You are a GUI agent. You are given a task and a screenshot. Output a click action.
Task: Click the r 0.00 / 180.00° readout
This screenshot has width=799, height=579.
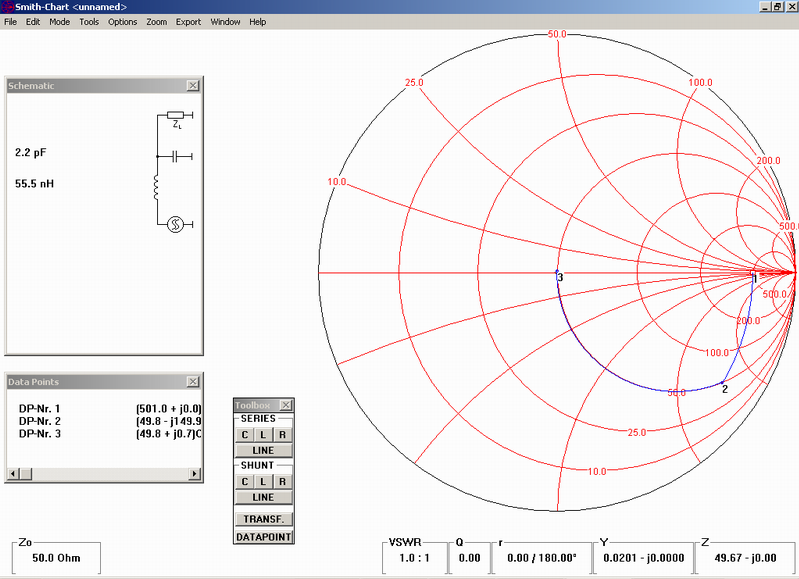[x=542, y=558]
